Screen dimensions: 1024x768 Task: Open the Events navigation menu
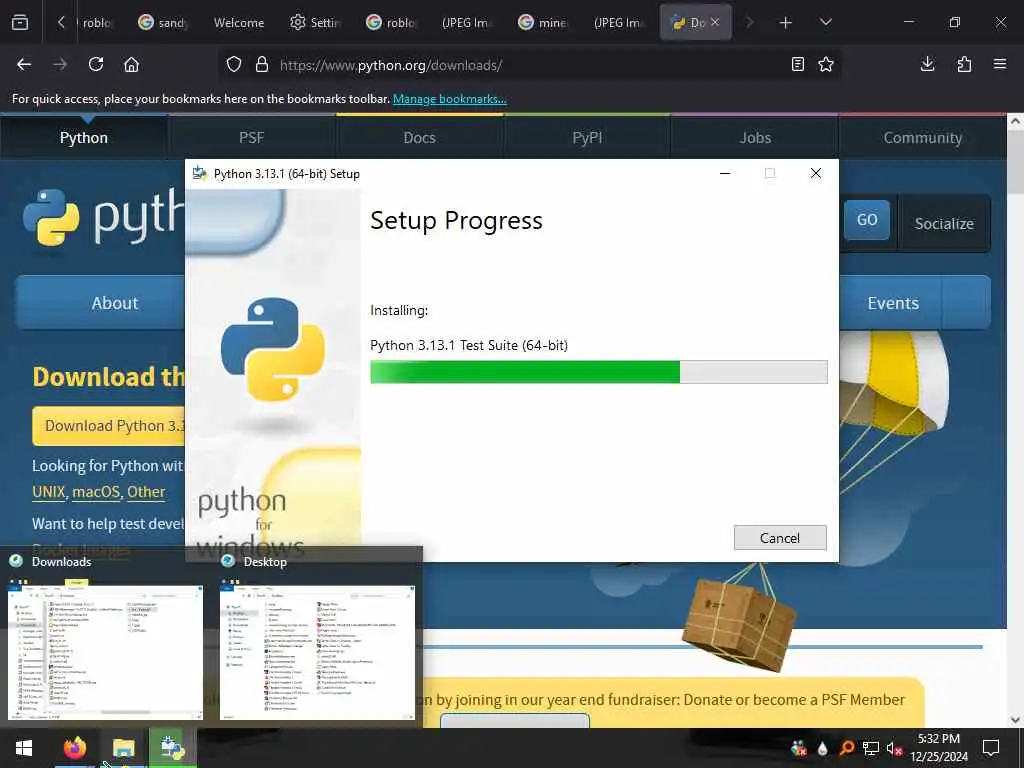(892, 303)
